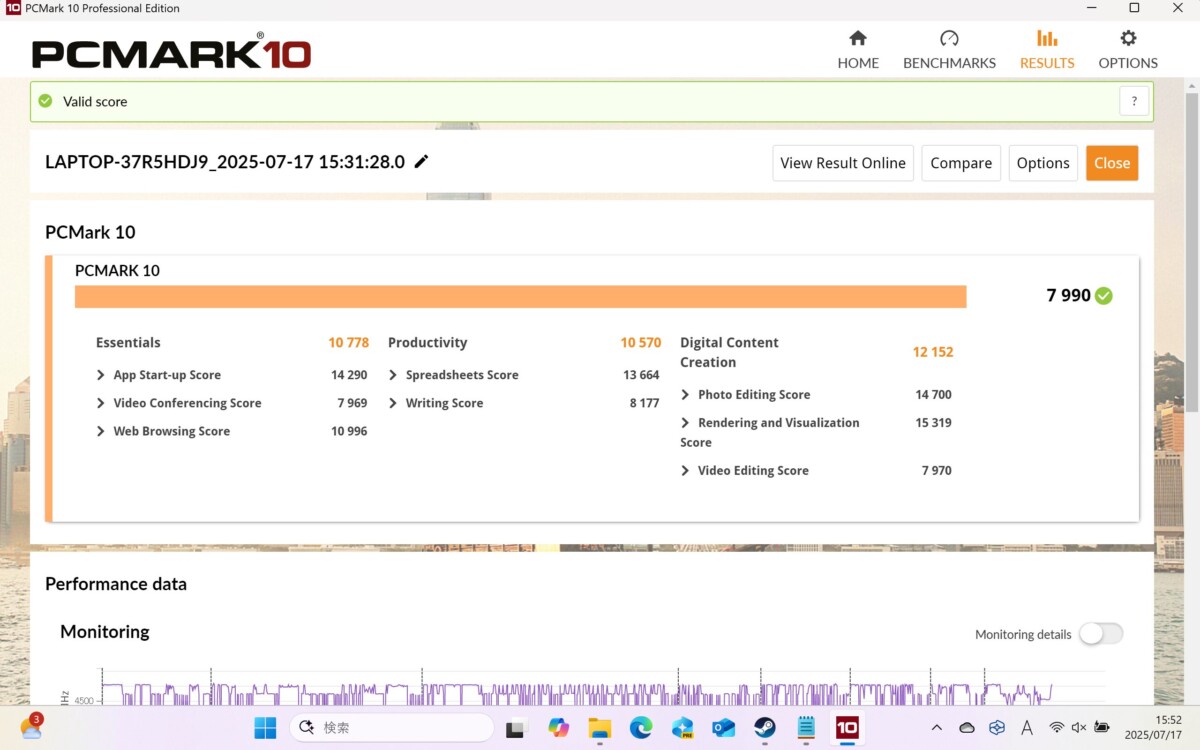Click the Microsoft 365 Copilot PRE taskbar icon
Viewport: 1200px width, 750px height.
(x=683, y=728)
